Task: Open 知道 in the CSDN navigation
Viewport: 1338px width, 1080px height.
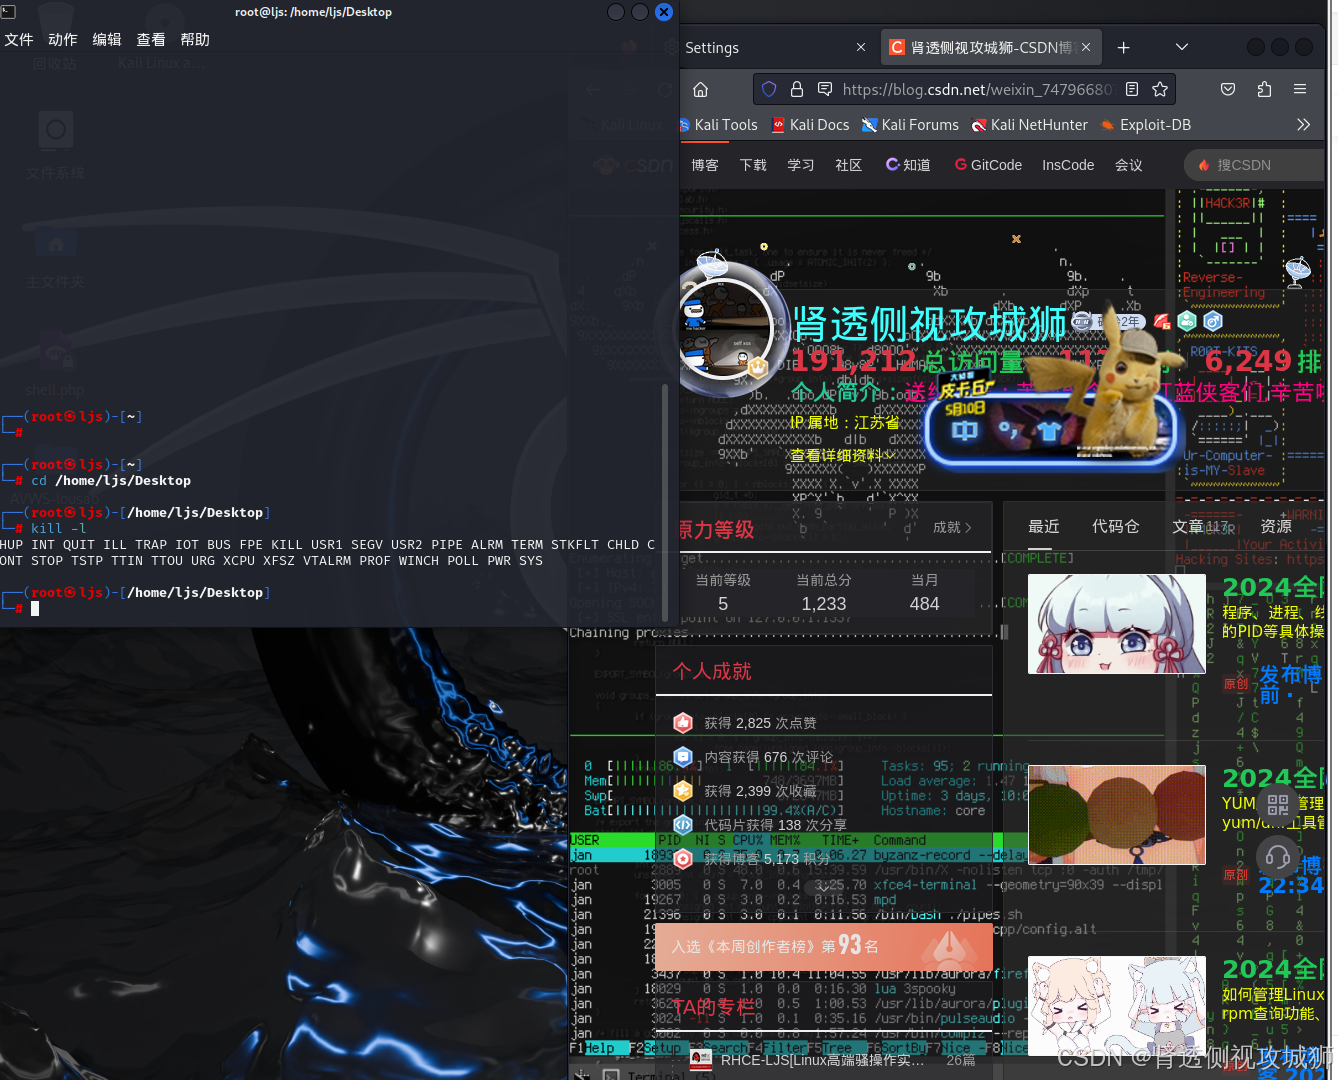Action: tap(908, 165)
